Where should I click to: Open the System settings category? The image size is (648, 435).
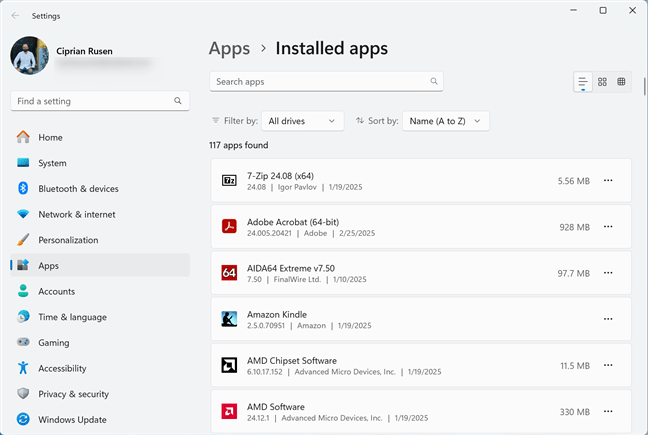[100, 163]
